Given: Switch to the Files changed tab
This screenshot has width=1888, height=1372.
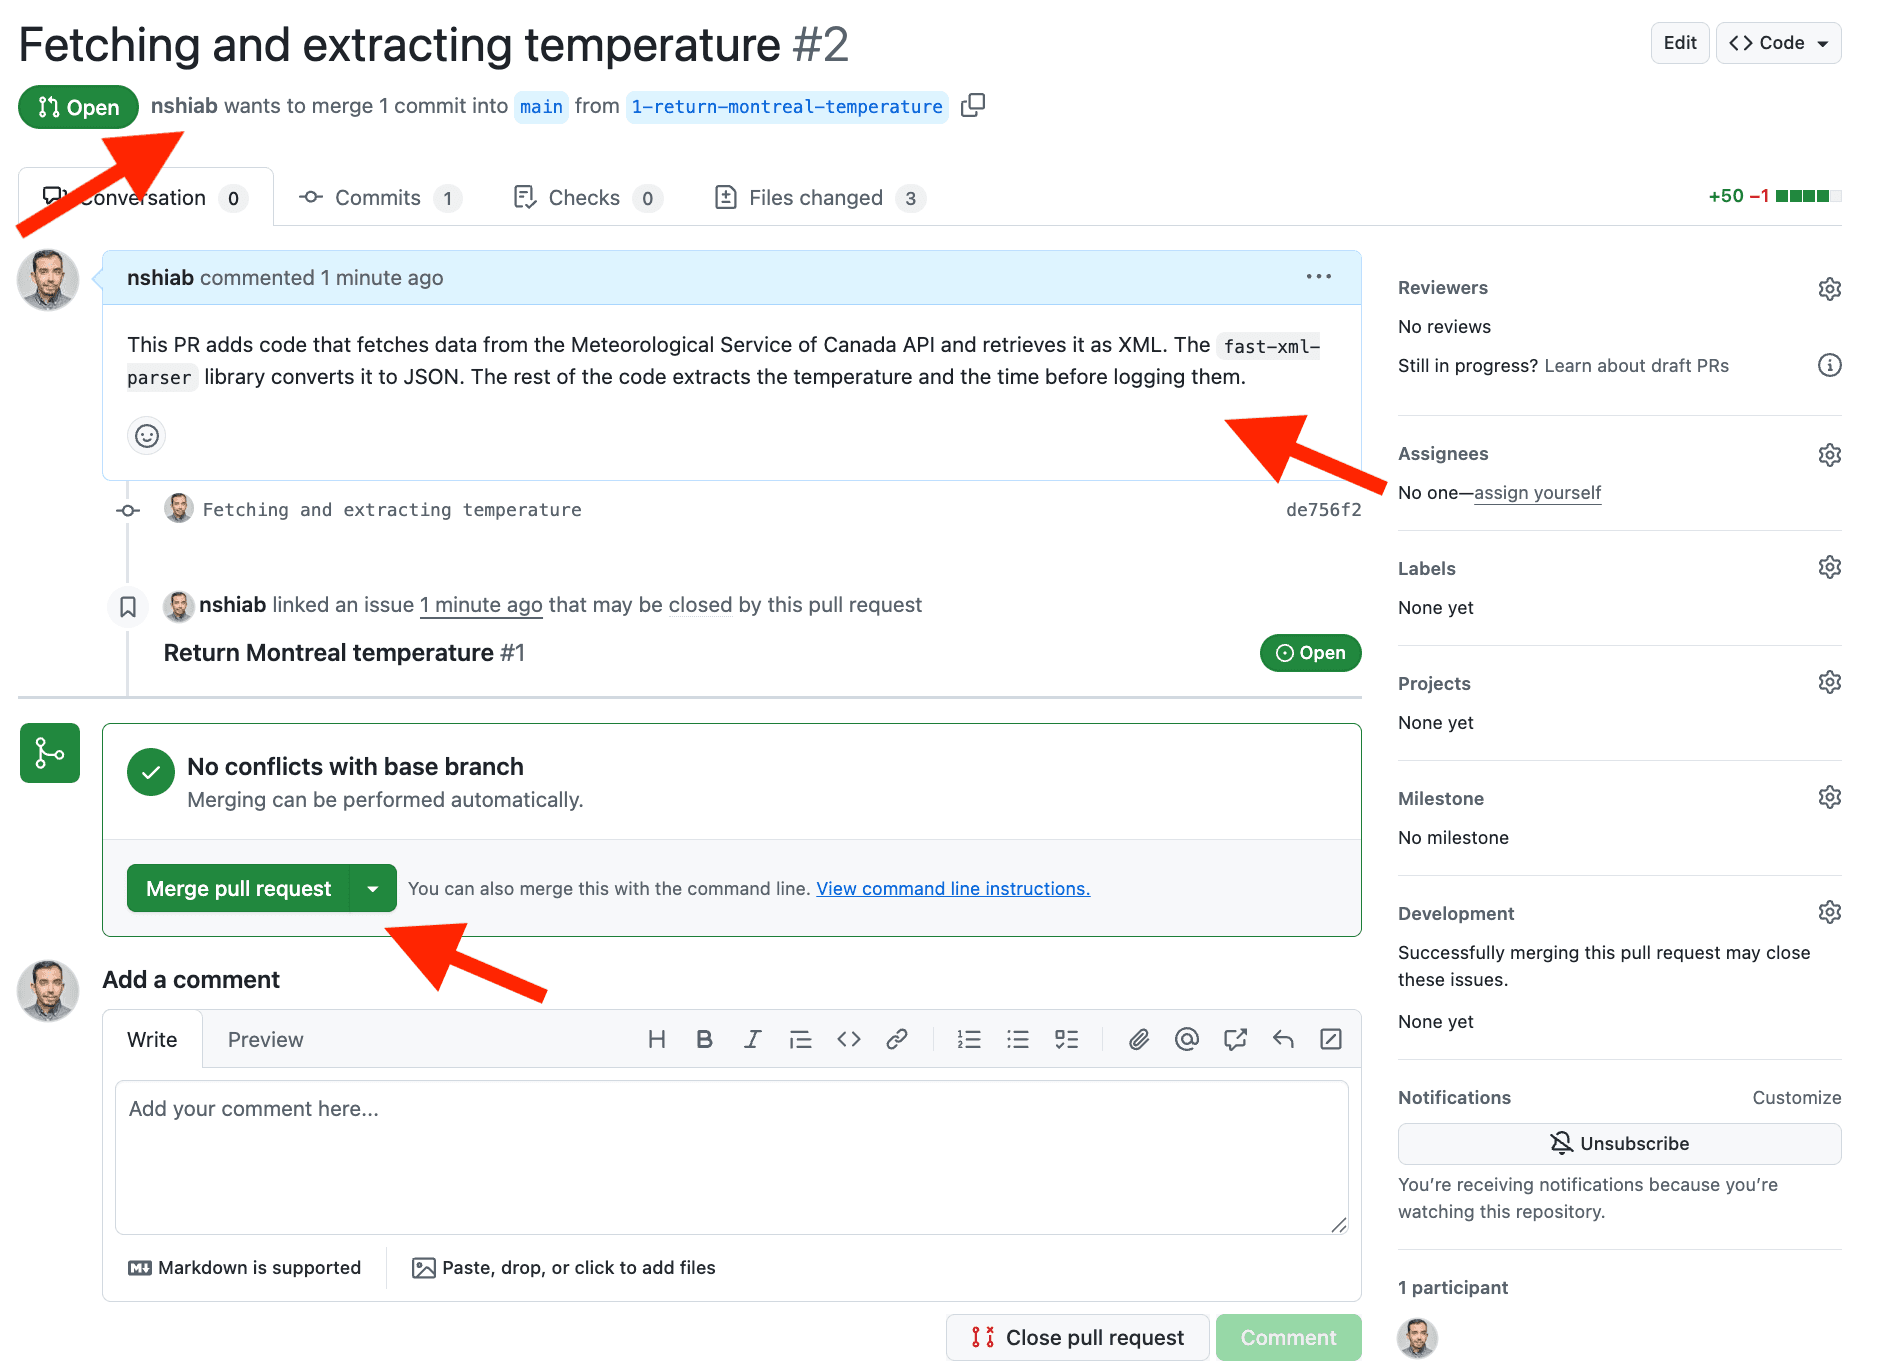Looking at the screenshot, I should click(x=816, y=197).
